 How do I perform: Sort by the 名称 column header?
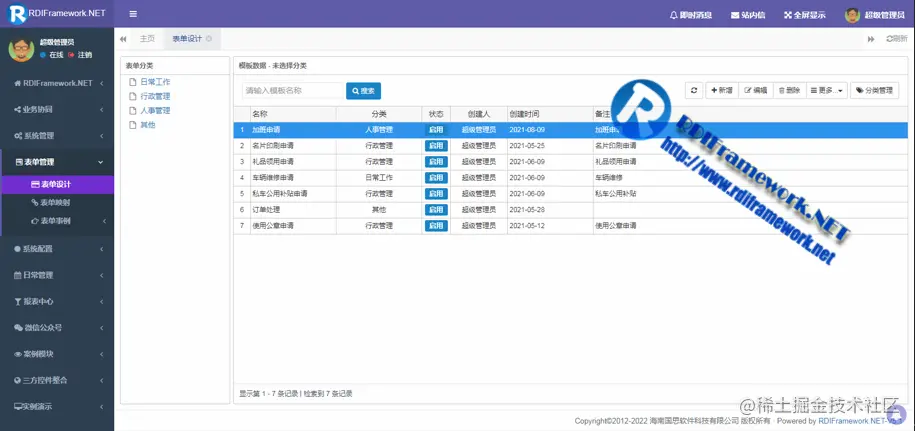pyautogui.click(x=293, y=114)
